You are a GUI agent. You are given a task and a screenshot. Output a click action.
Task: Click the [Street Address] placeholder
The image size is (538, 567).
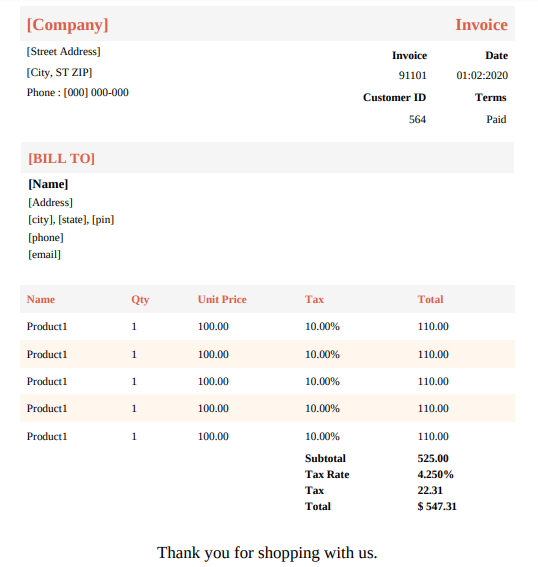pyautogui.click(x=64, y=51)
